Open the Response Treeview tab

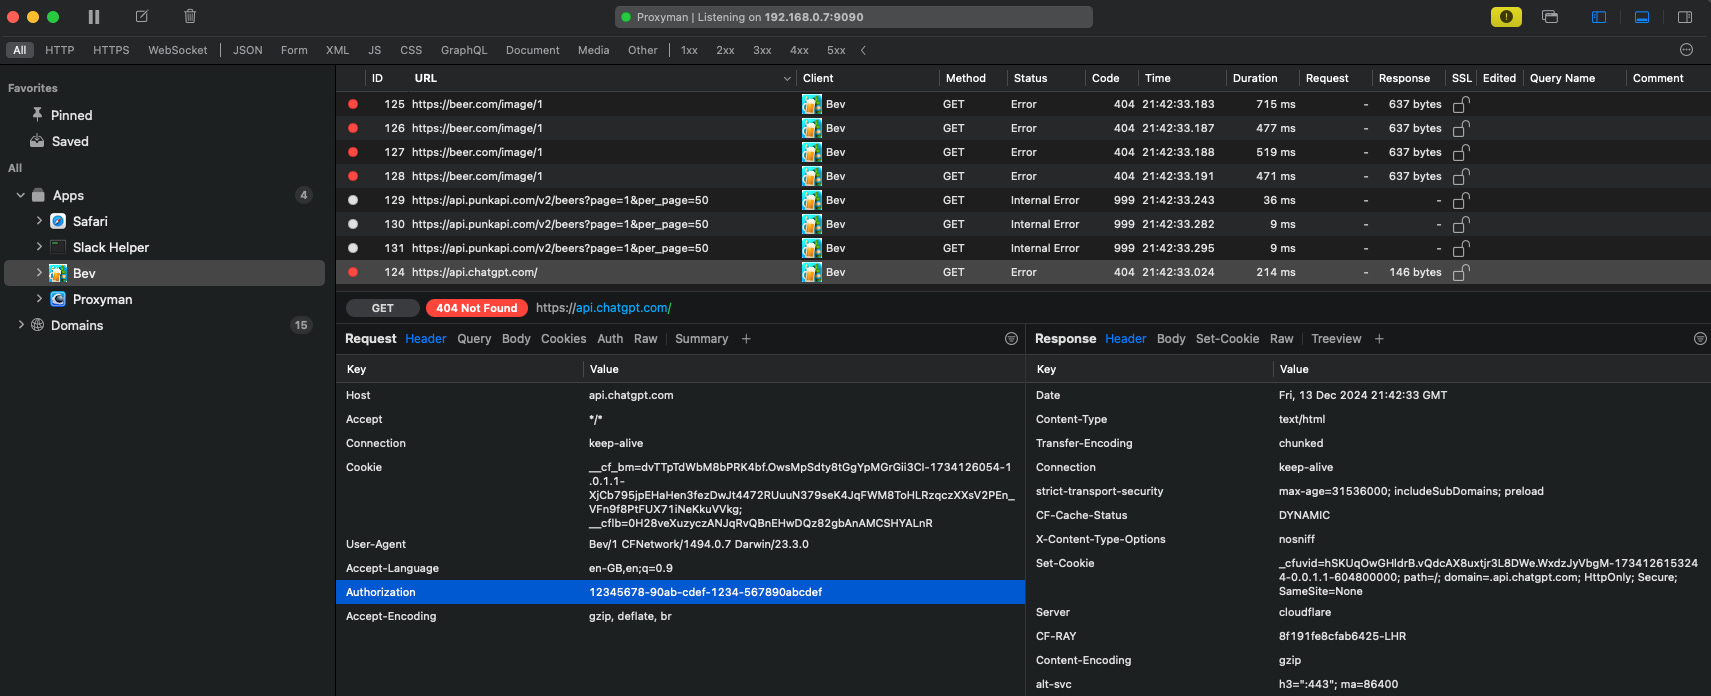click(x=1336, y=339)
